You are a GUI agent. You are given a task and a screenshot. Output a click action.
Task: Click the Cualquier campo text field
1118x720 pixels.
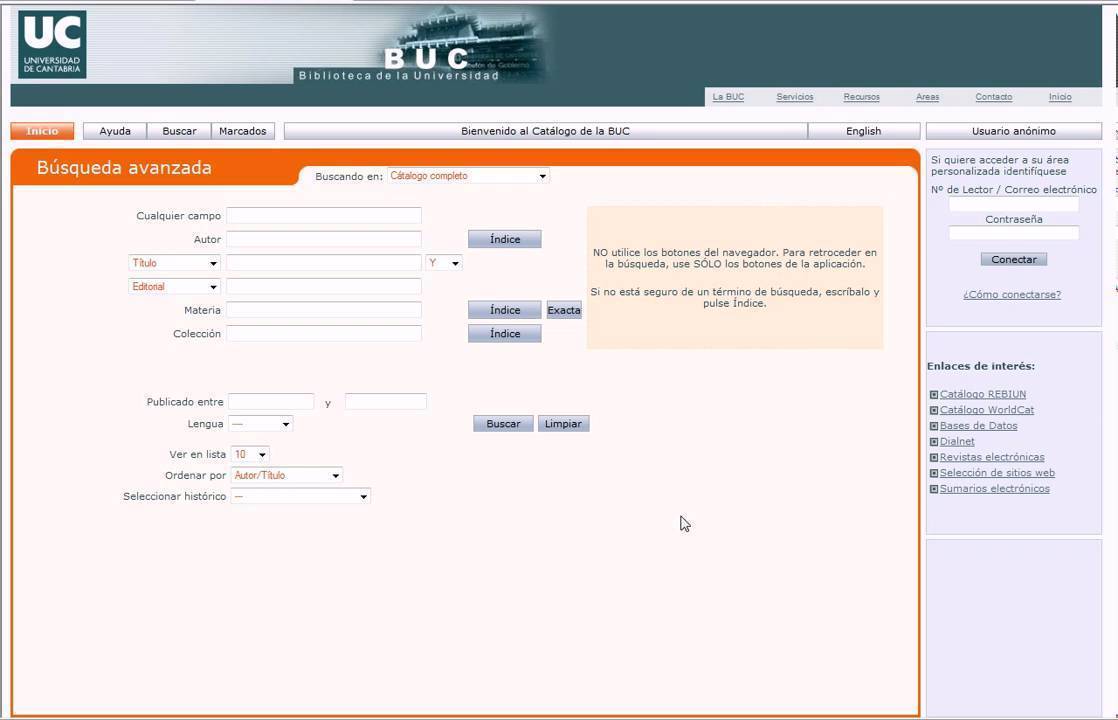323,216
